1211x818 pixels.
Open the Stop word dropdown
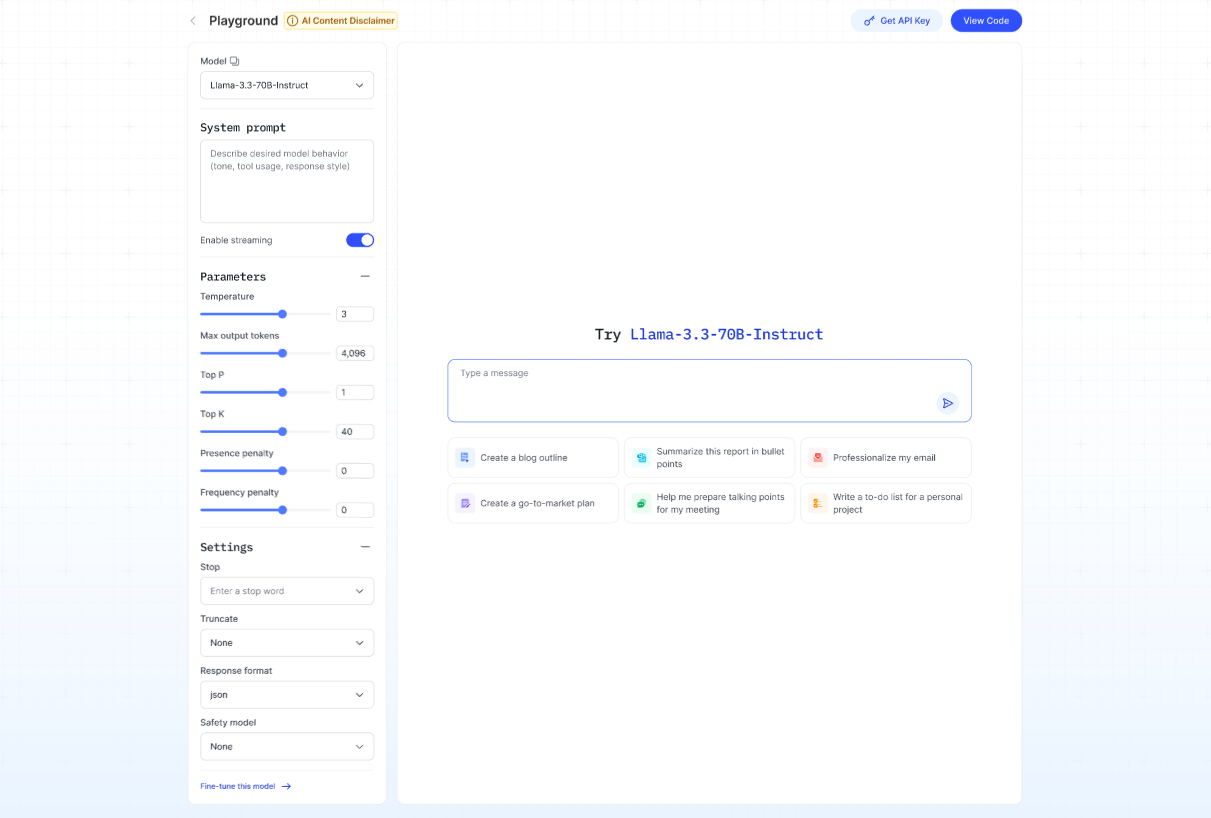point(287,591)
